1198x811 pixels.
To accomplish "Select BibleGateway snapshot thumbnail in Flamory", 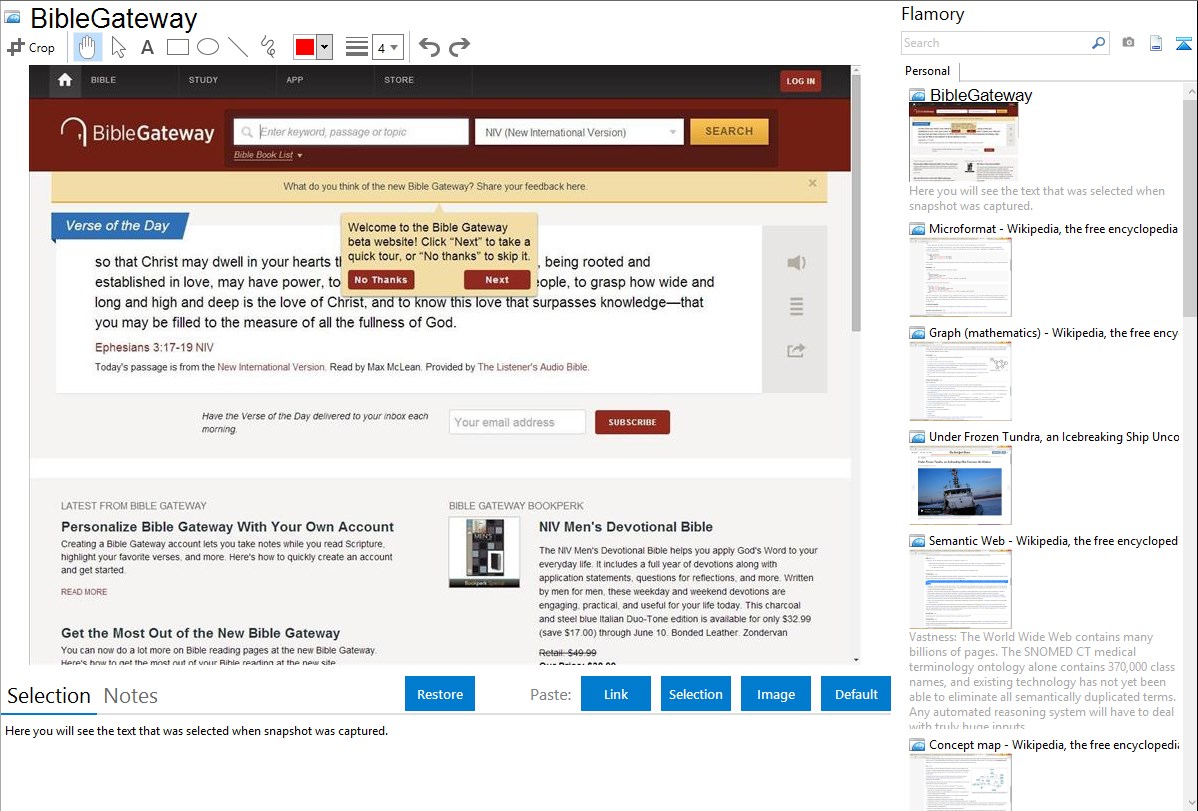I will tap(963, 142).
